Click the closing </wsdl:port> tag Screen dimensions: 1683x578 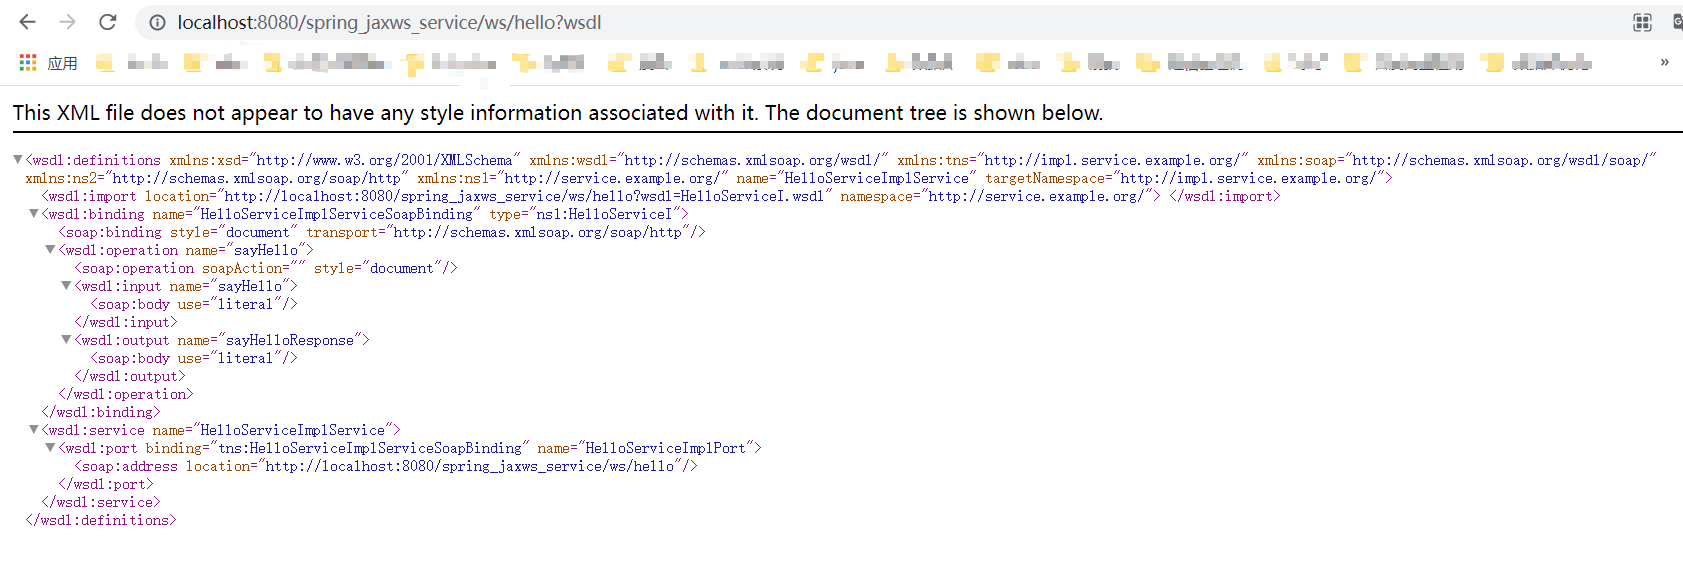pyautogui.click(x=106, y=484)
